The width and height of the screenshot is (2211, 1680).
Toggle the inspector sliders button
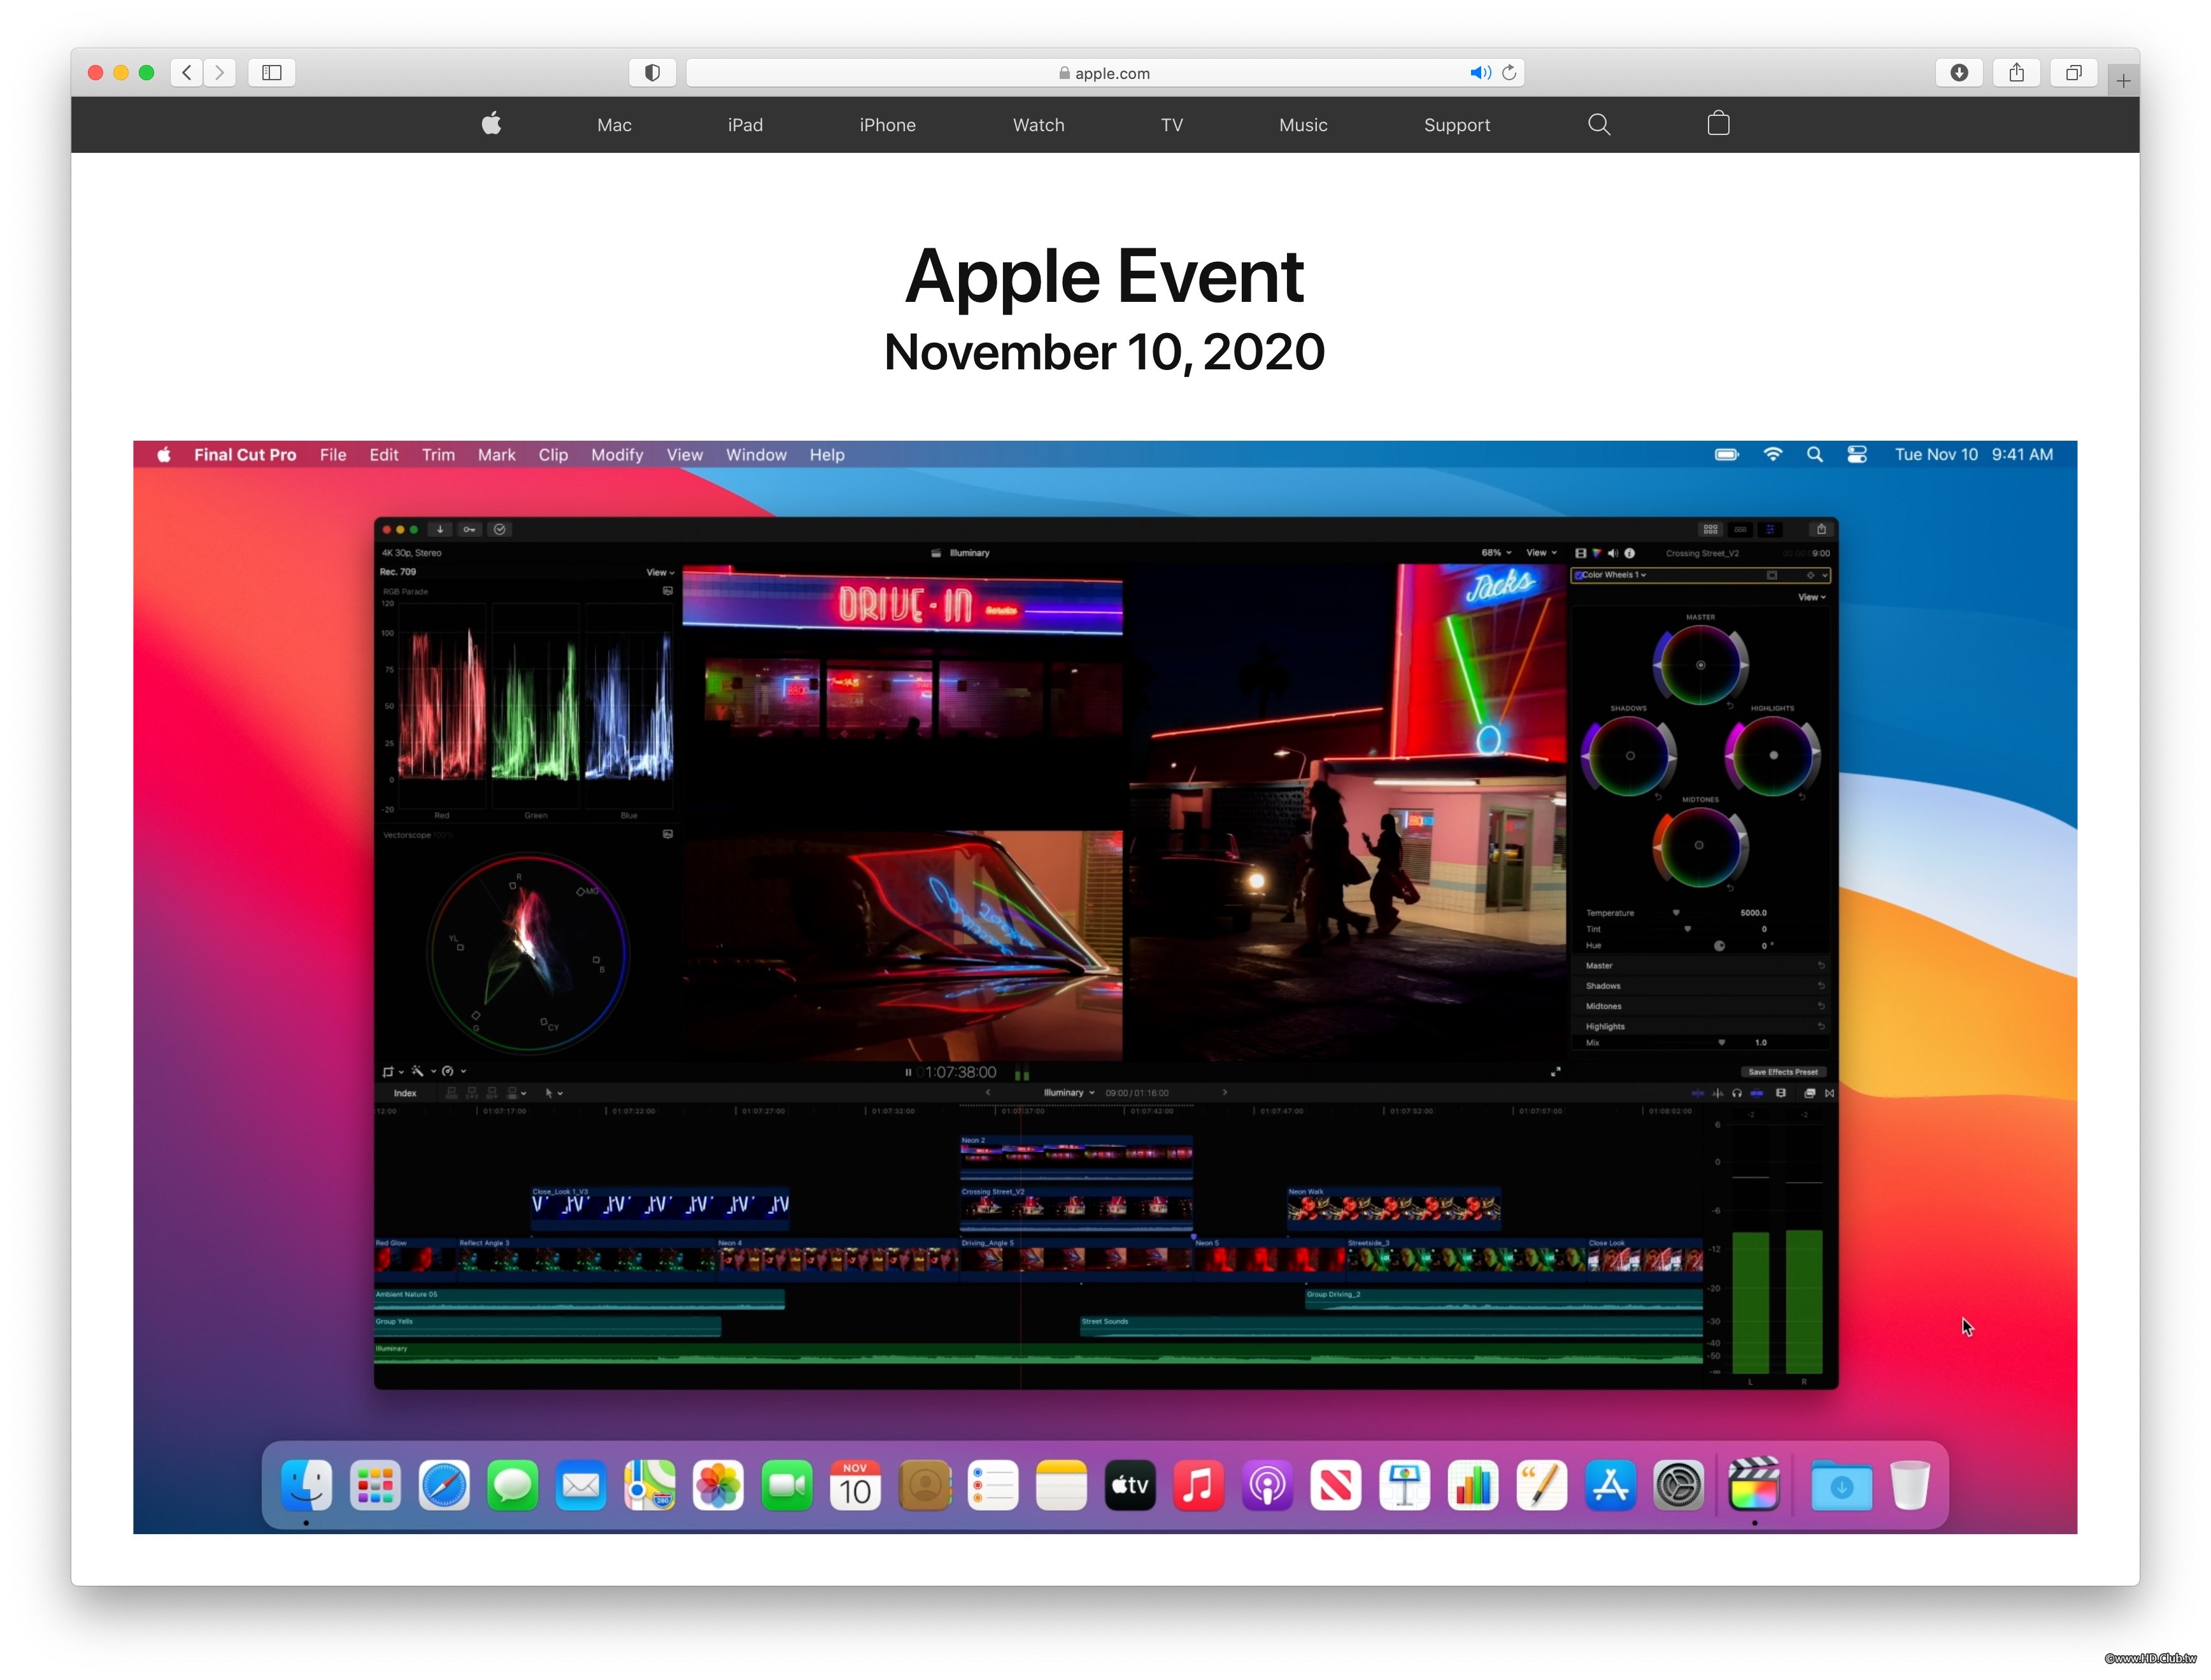(1770, 529)
